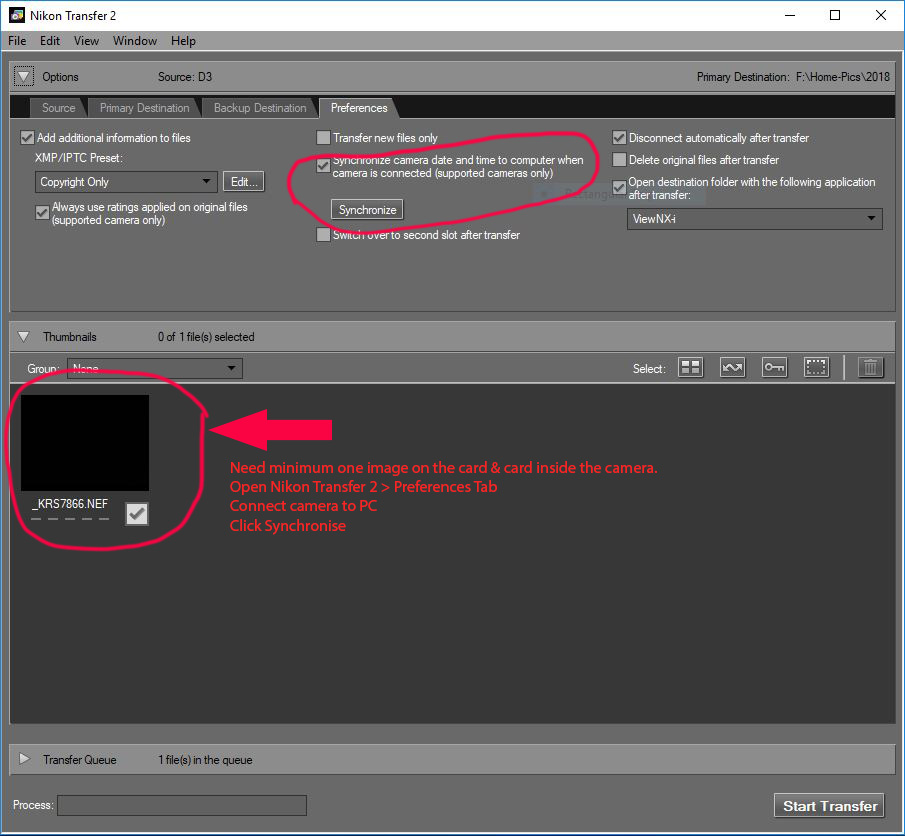Viewport: 905px width, 836px height.
Task: Enable Delete original files after transfer
Action: (619, 159)
